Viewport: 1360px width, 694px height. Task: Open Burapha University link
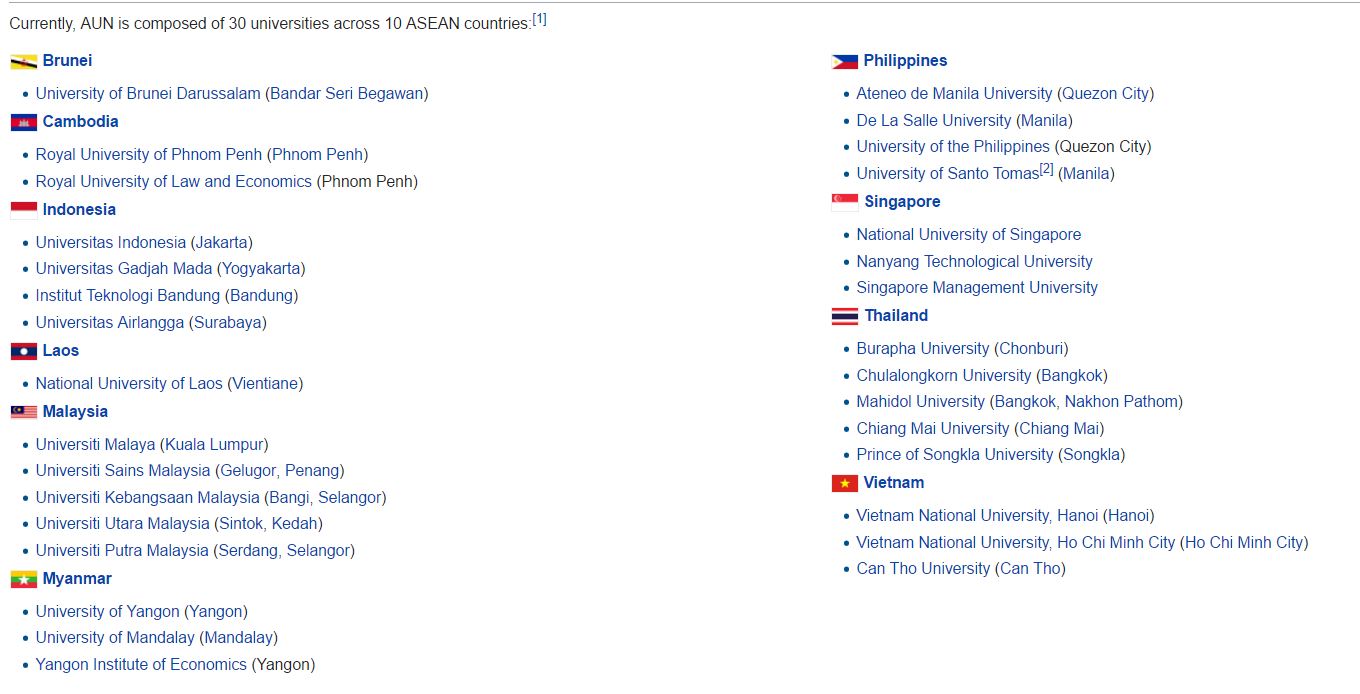click(x=923, y=349)
